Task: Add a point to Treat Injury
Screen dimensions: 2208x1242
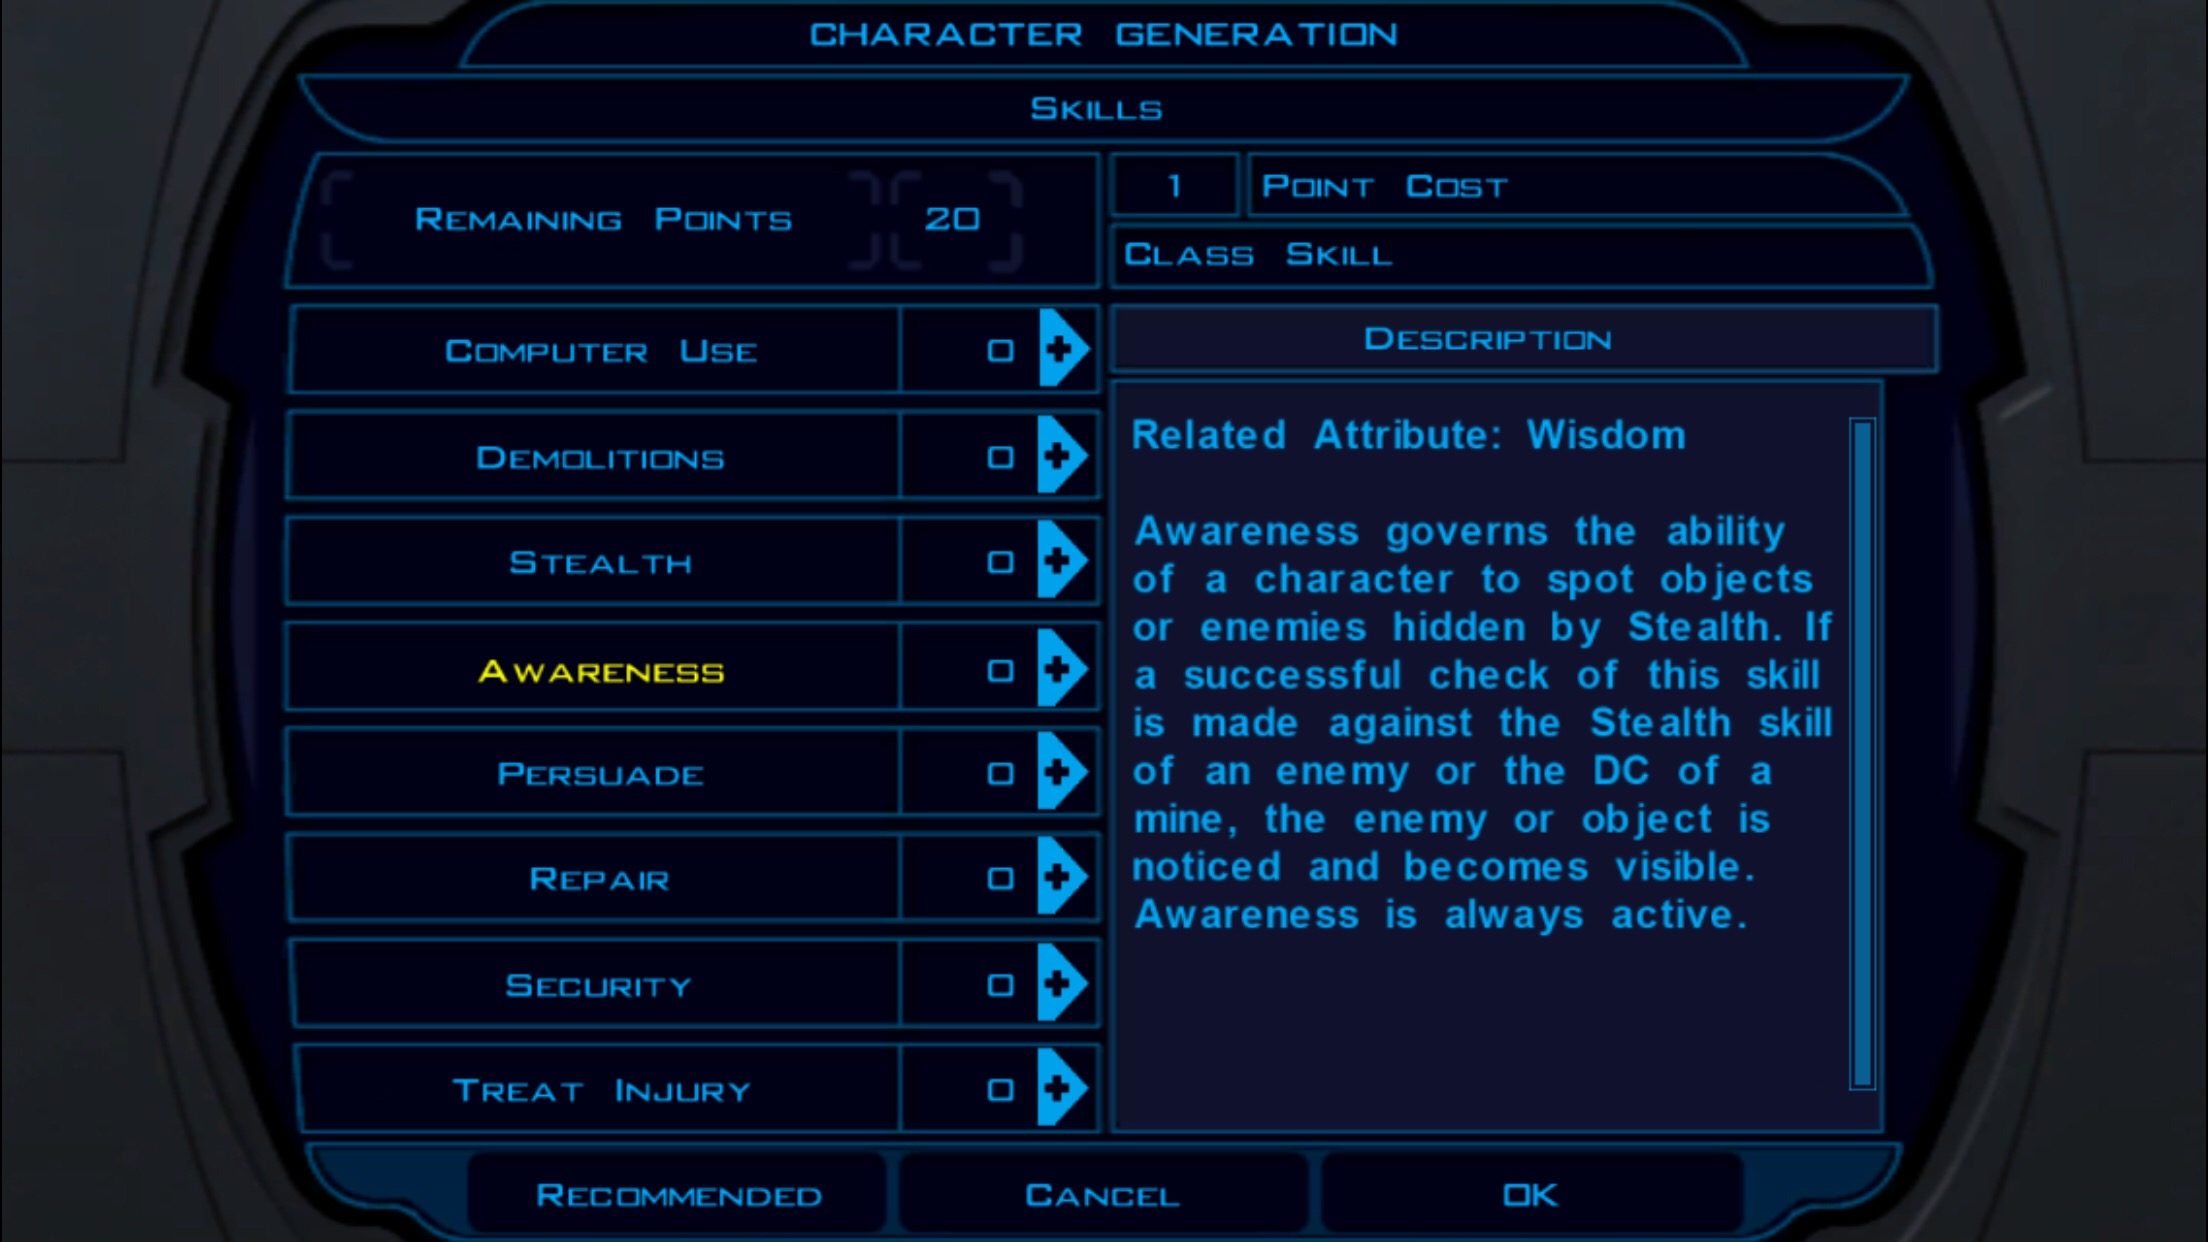Action: pyautogui.click(x=1064, y=1088)
